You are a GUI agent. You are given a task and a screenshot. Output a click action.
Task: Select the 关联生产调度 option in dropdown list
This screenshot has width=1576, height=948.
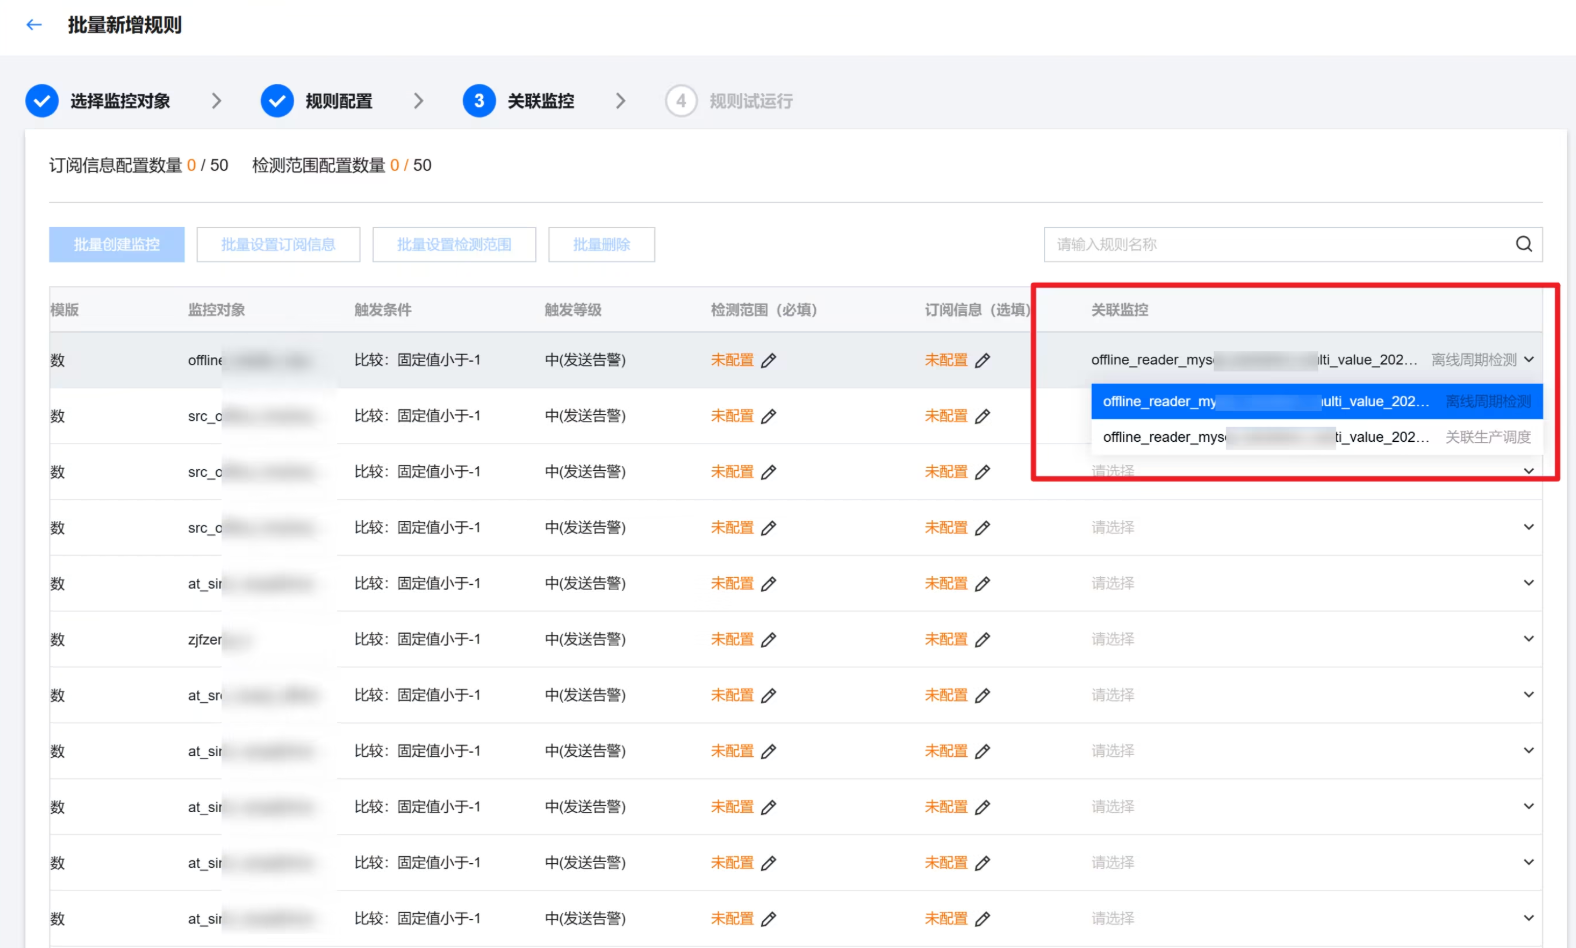1316,437
